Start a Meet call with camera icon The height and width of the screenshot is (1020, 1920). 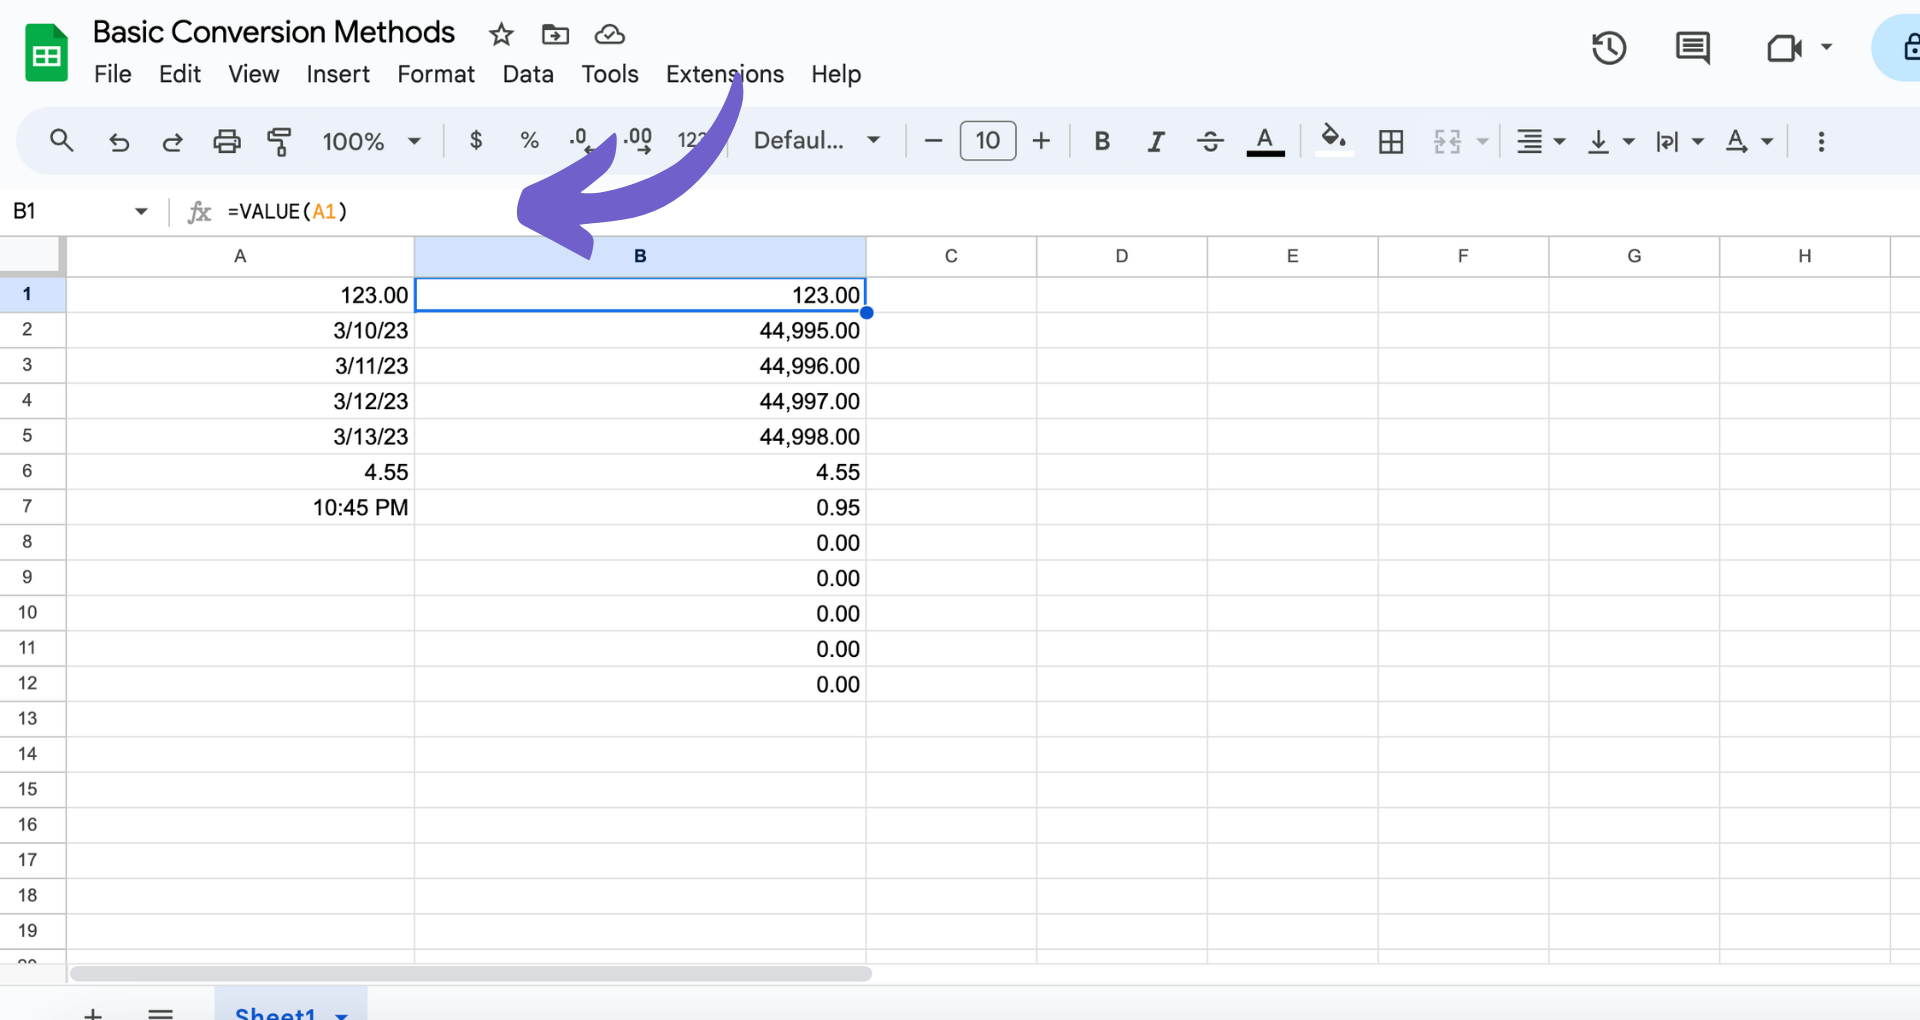(x=1784, y=48)
